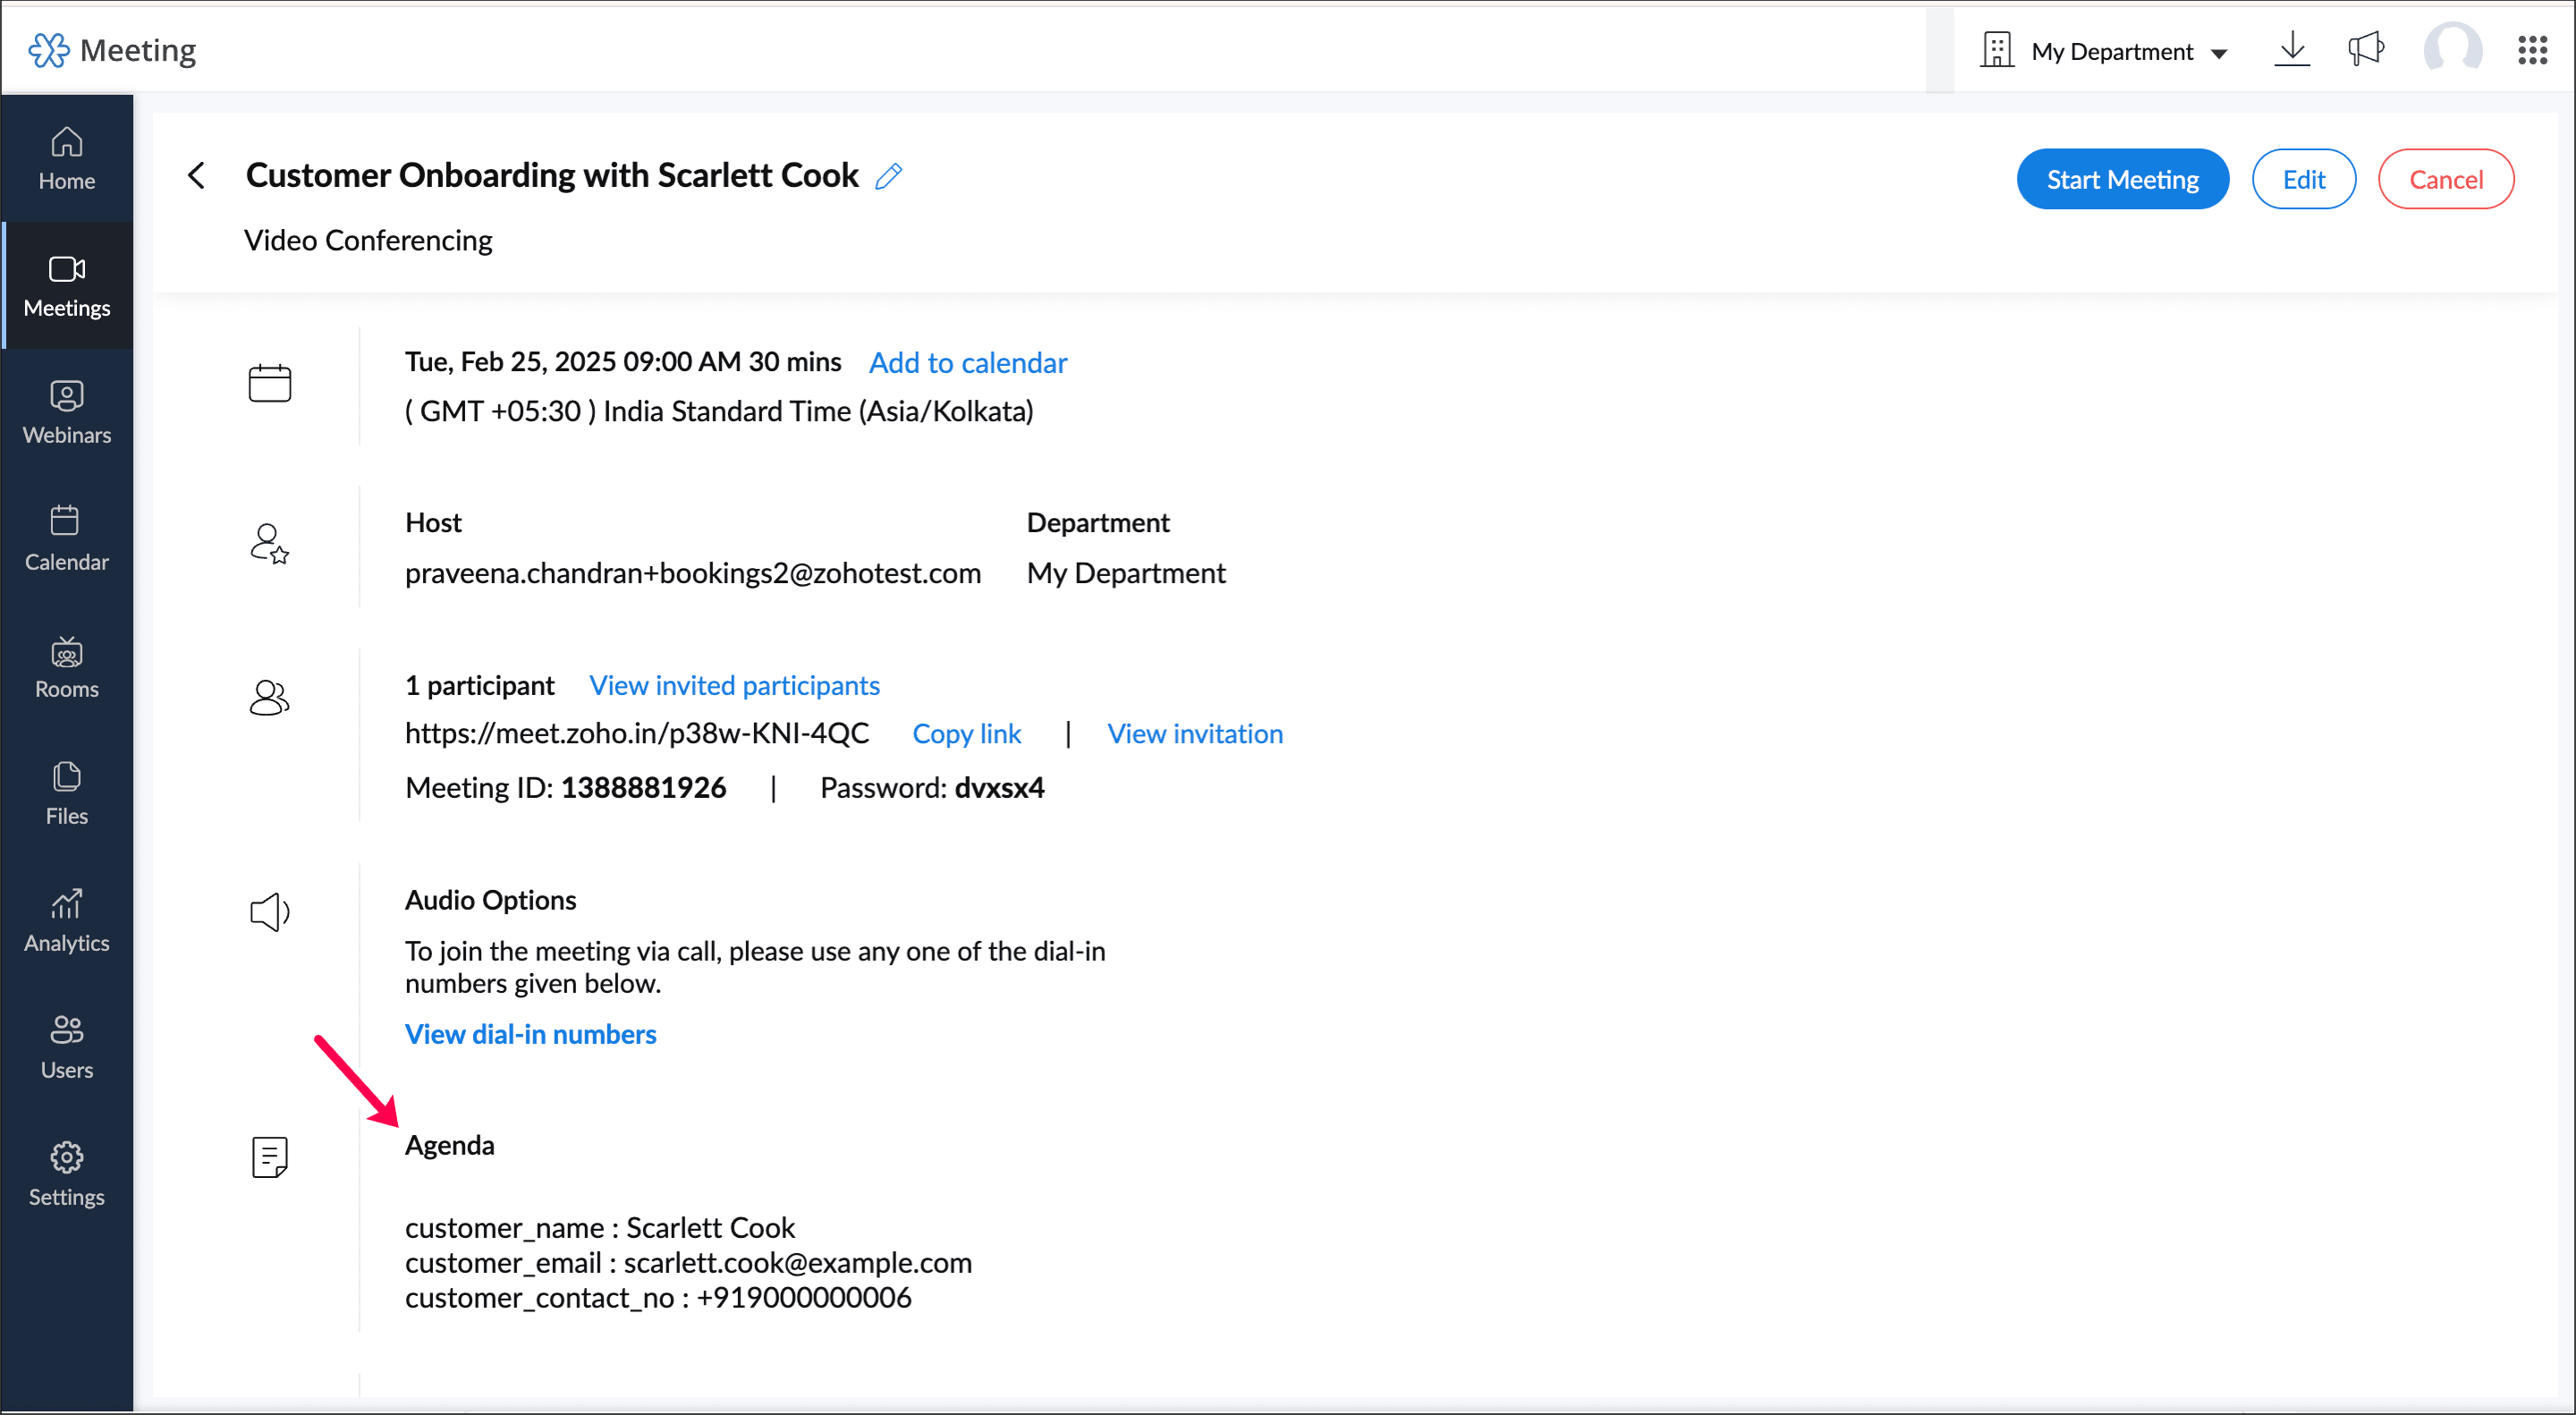Viewport: 2576px width, 1415px height.
Task: Click the Cancel meeting button
Action: click(2445, 180)
